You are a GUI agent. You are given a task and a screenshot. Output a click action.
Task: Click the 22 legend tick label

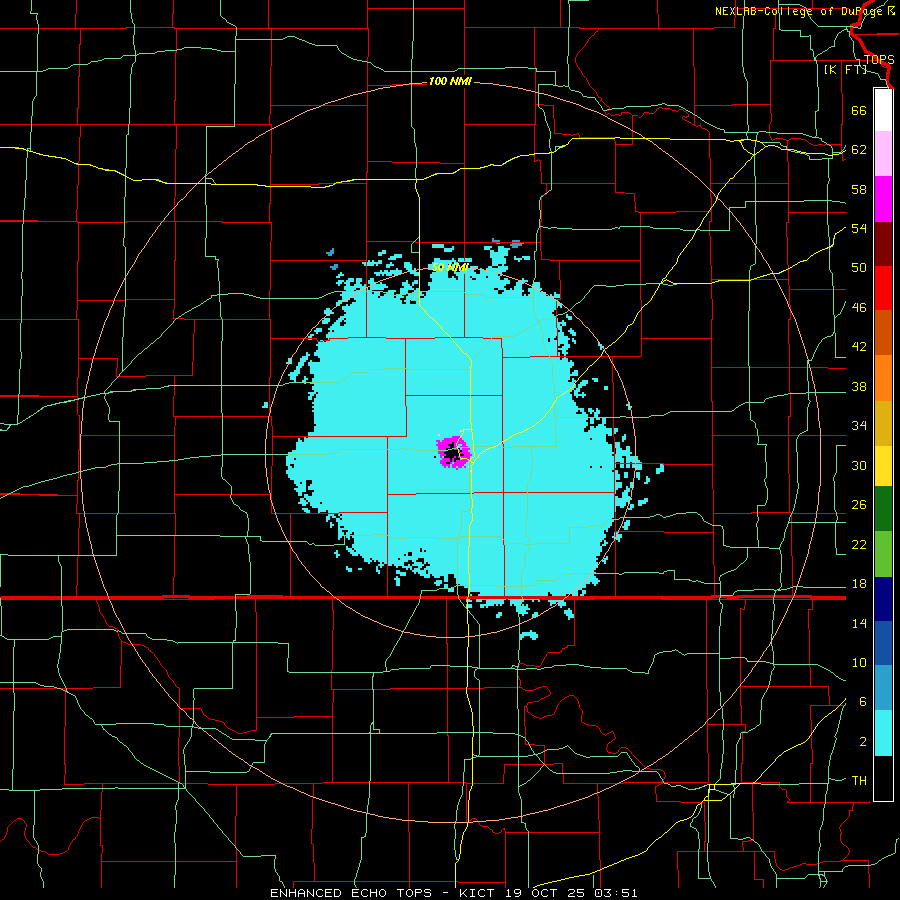tap(859, 544)
